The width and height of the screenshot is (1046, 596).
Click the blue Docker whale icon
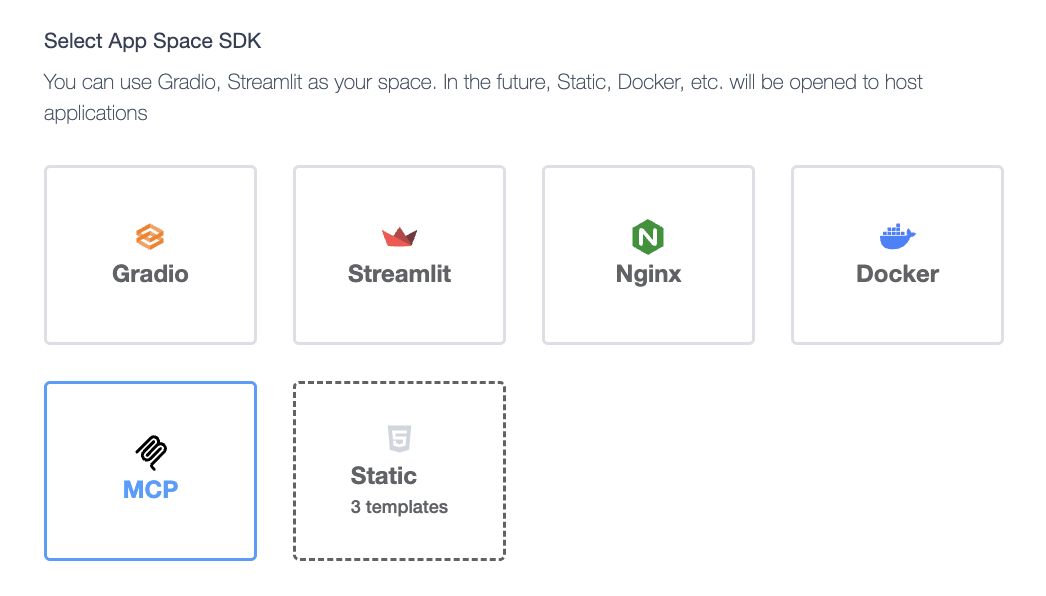tap(897, 237)
